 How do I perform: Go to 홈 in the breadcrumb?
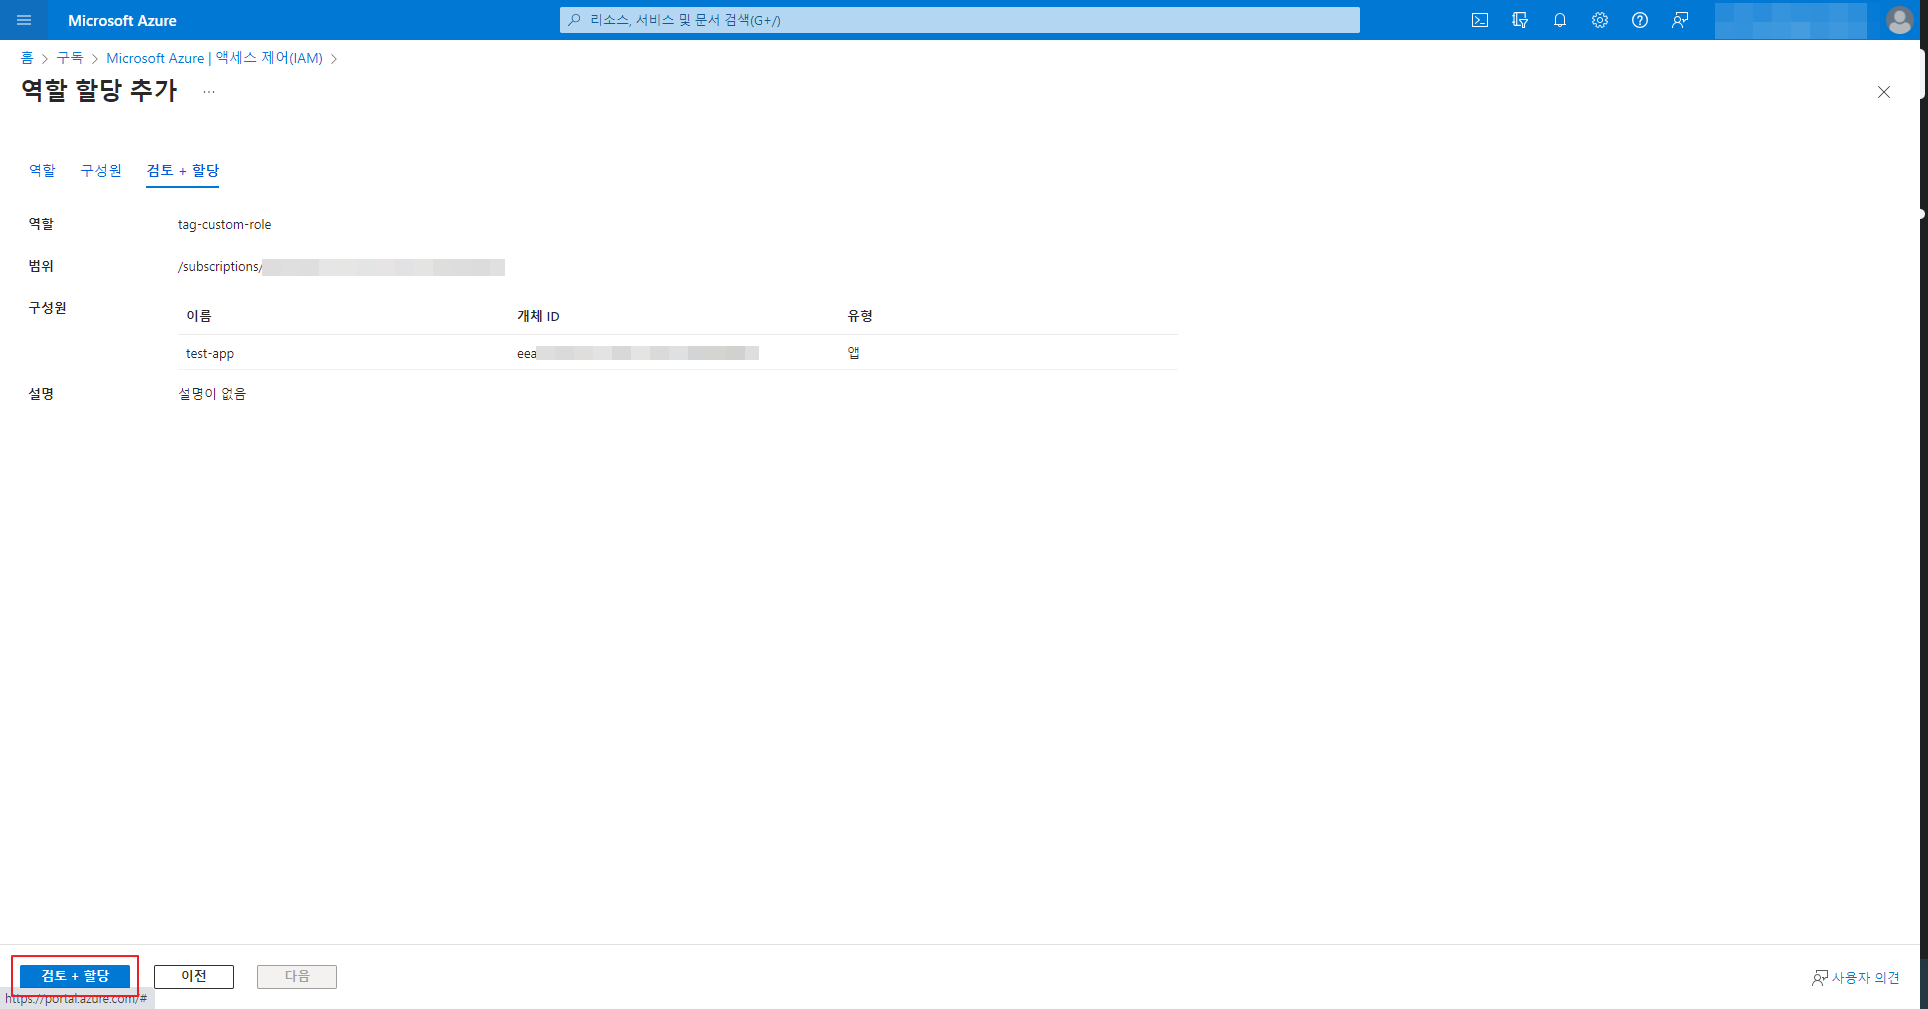coord(27,58)
